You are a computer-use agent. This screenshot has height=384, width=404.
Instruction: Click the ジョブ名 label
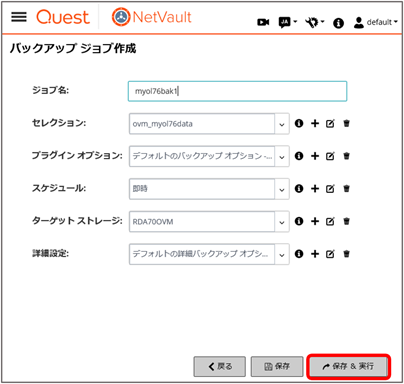[x=50, y=90]
